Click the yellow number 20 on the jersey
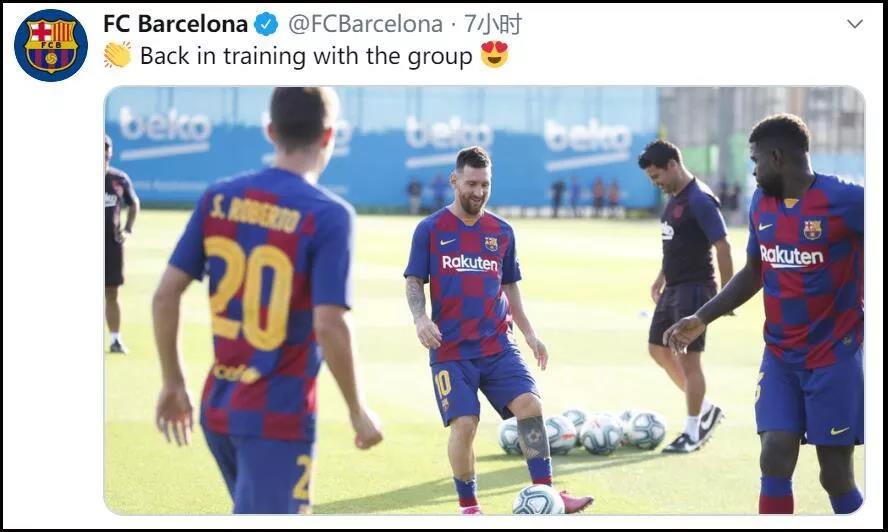888x532 pixels. 249,293
